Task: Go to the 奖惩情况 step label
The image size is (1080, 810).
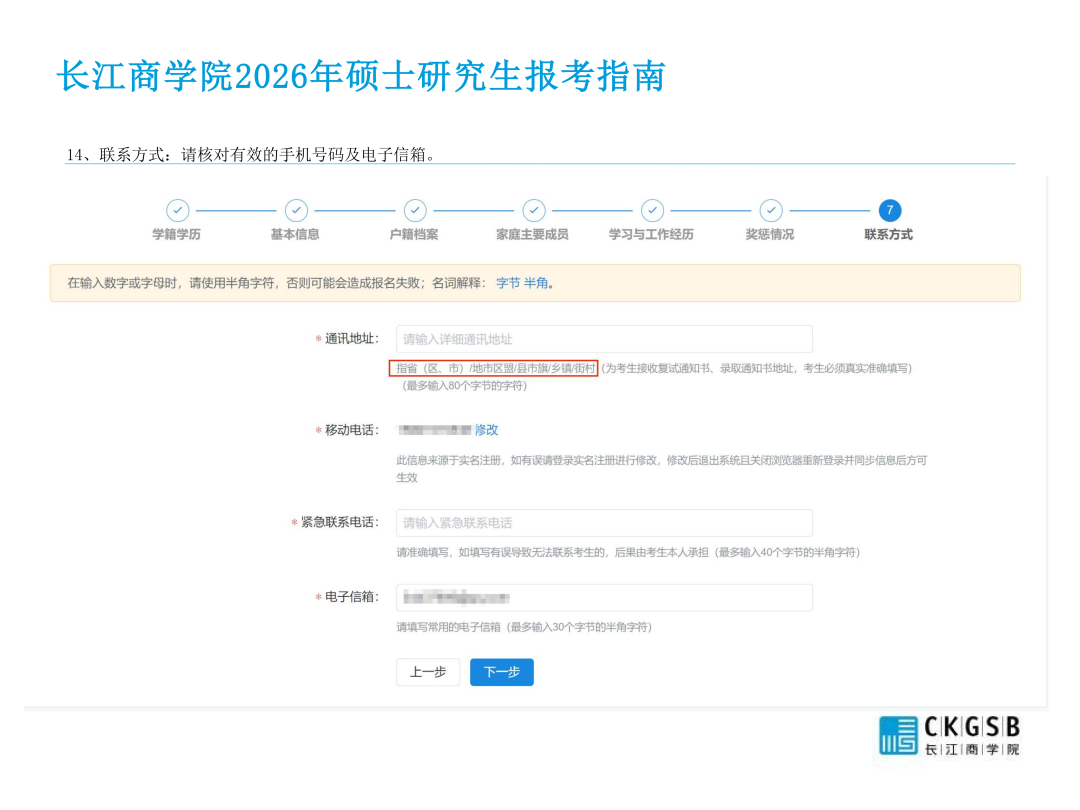Action: pyautogui.click(x=770, y=235)
